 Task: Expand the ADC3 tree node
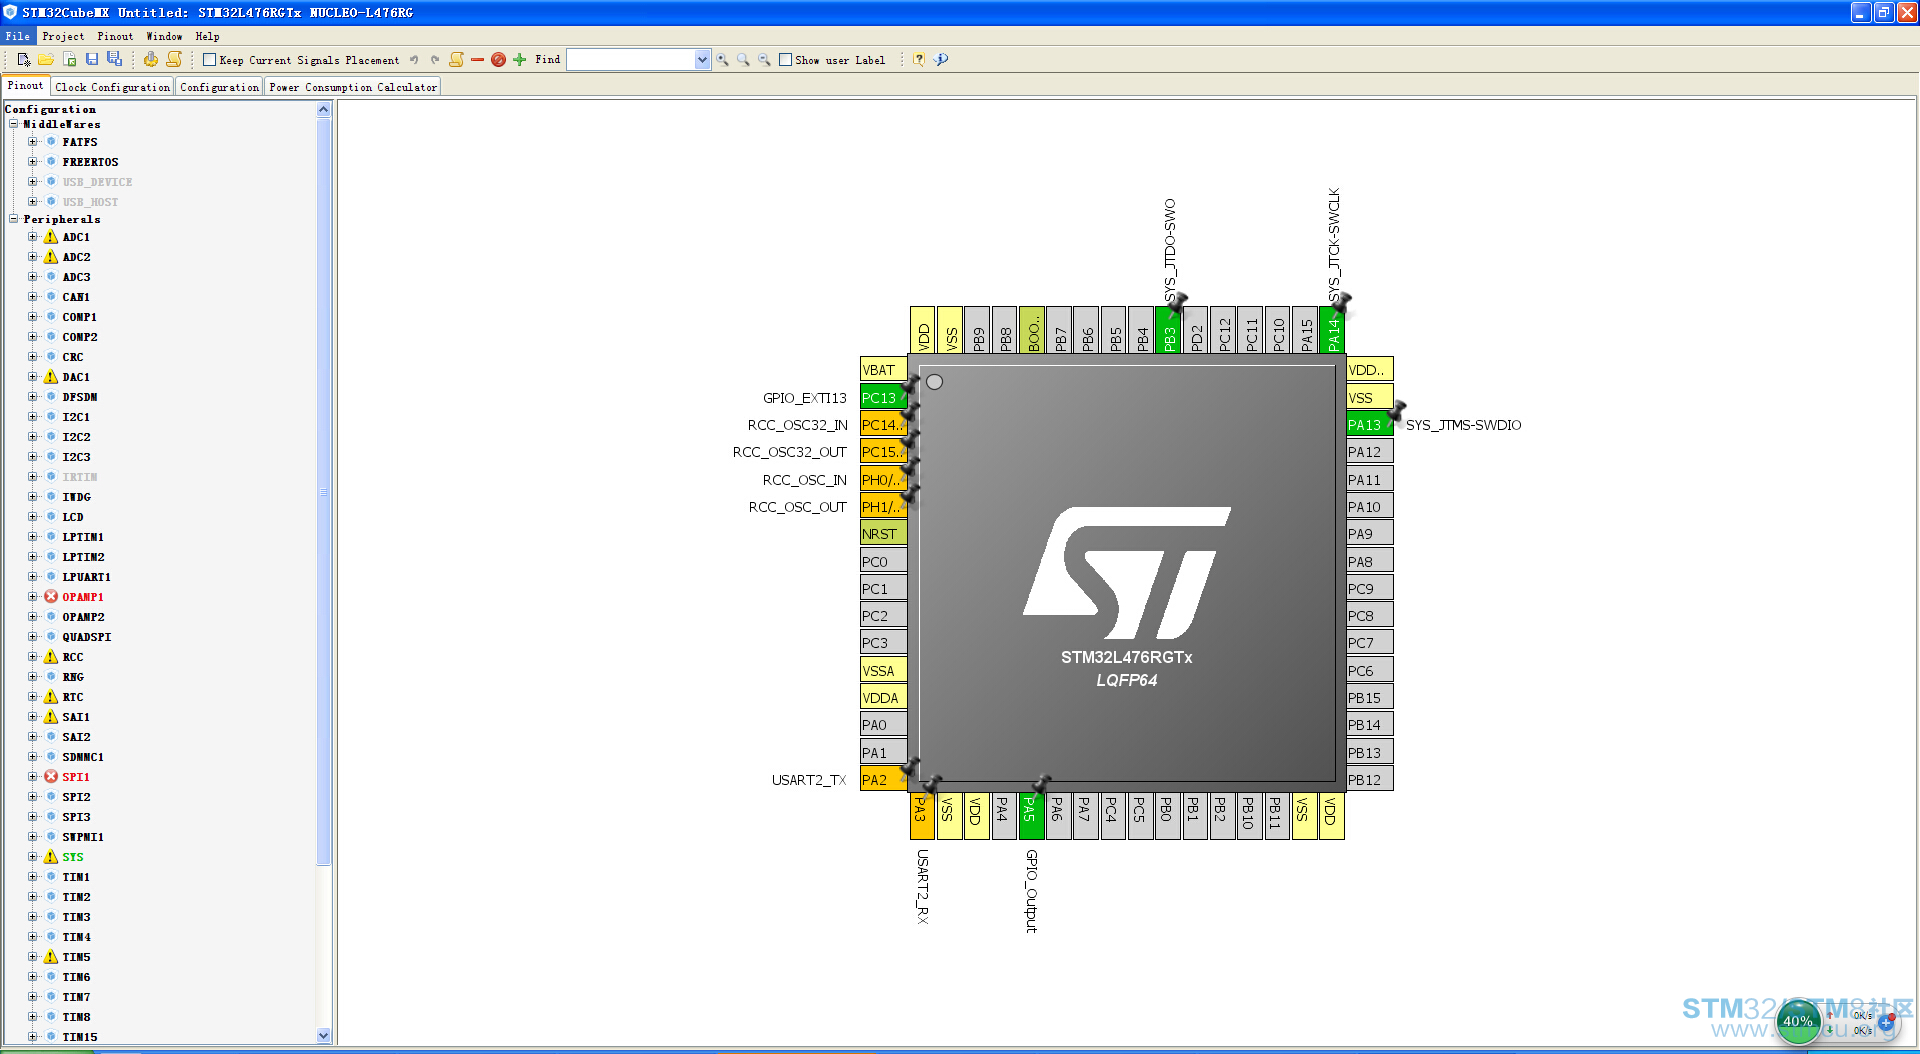(x=32, y=277)
